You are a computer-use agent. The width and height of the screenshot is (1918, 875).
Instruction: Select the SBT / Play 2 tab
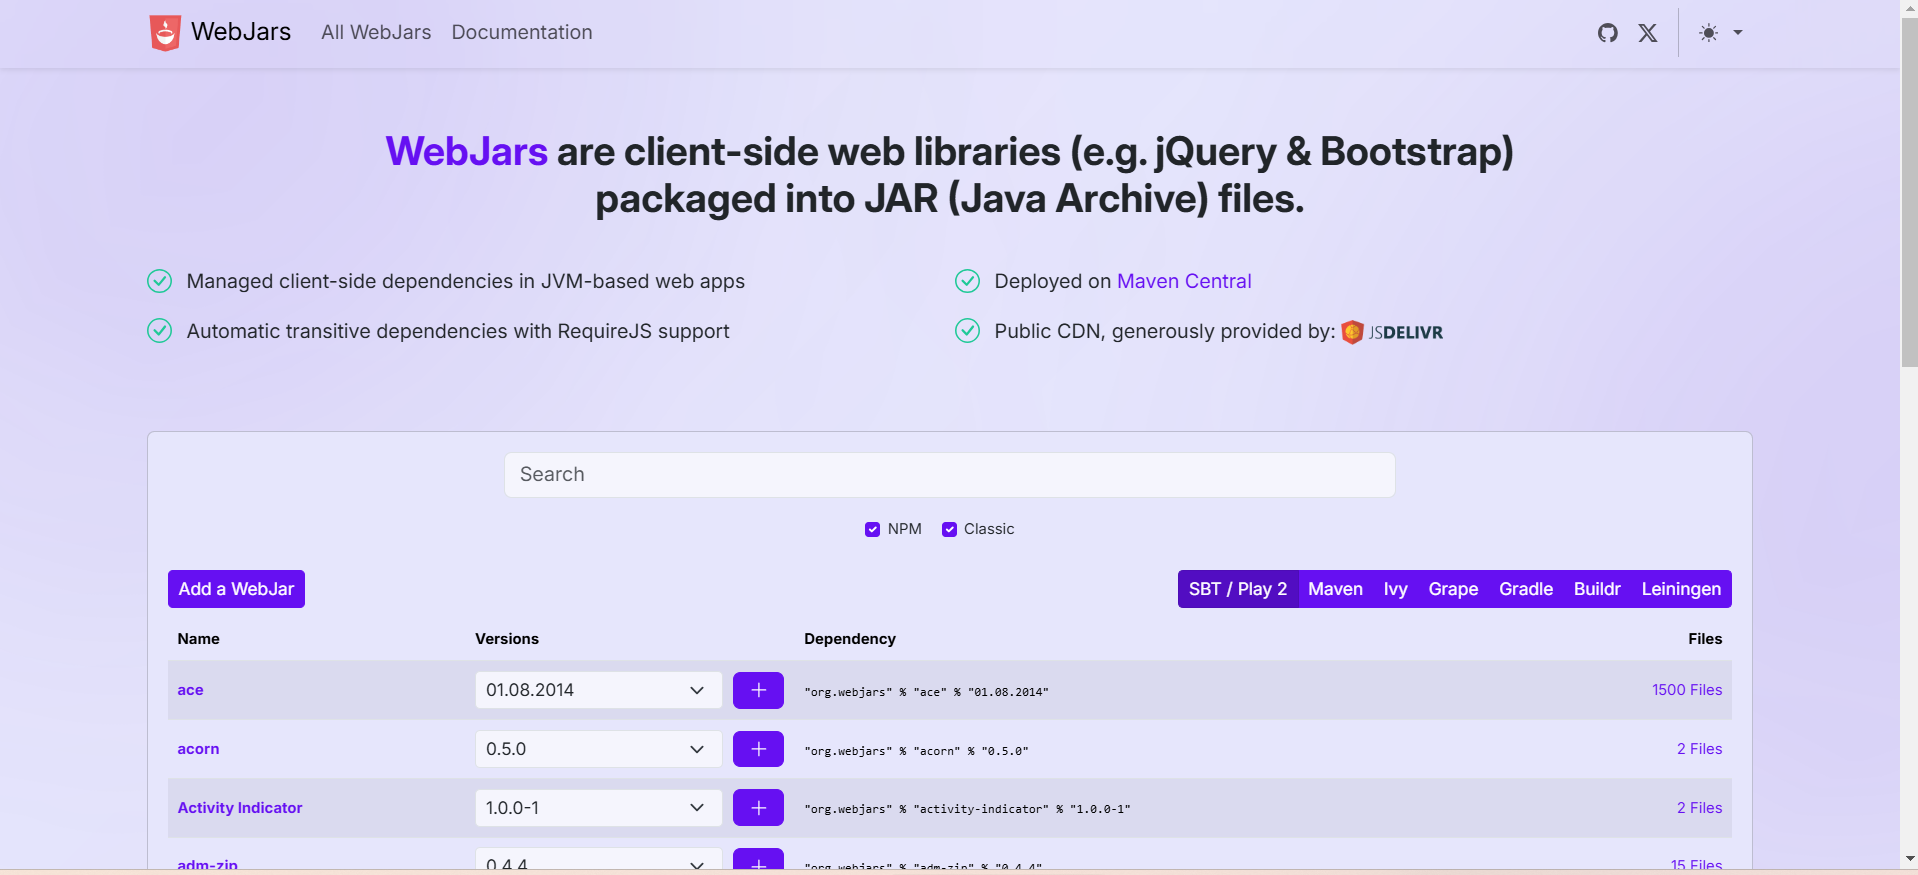tap(1238, 589)
